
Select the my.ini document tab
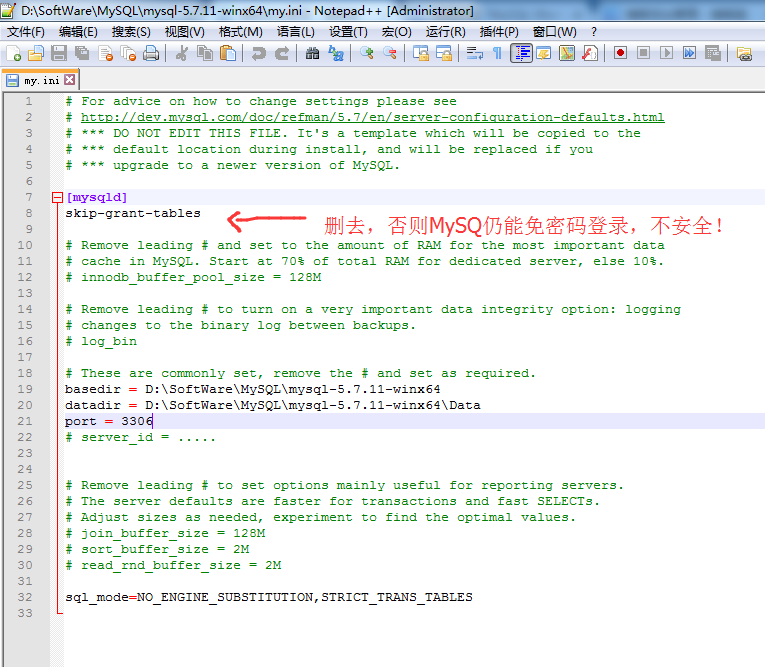41,80
